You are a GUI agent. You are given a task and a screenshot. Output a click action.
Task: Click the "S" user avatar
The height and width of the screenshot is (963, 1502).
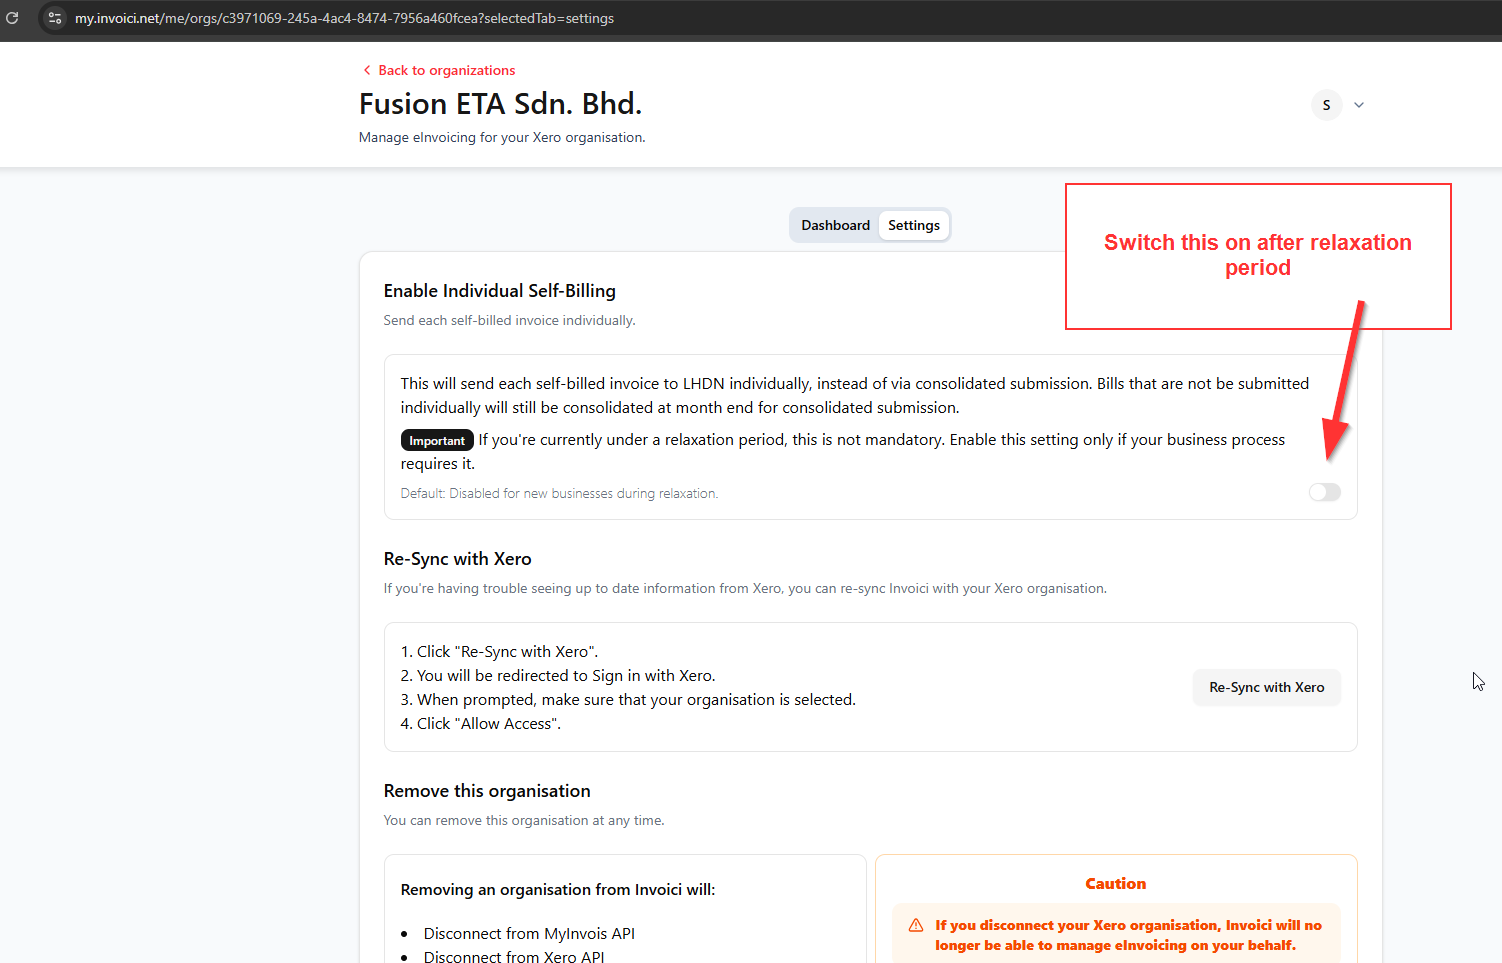[x=1326, y=105]
